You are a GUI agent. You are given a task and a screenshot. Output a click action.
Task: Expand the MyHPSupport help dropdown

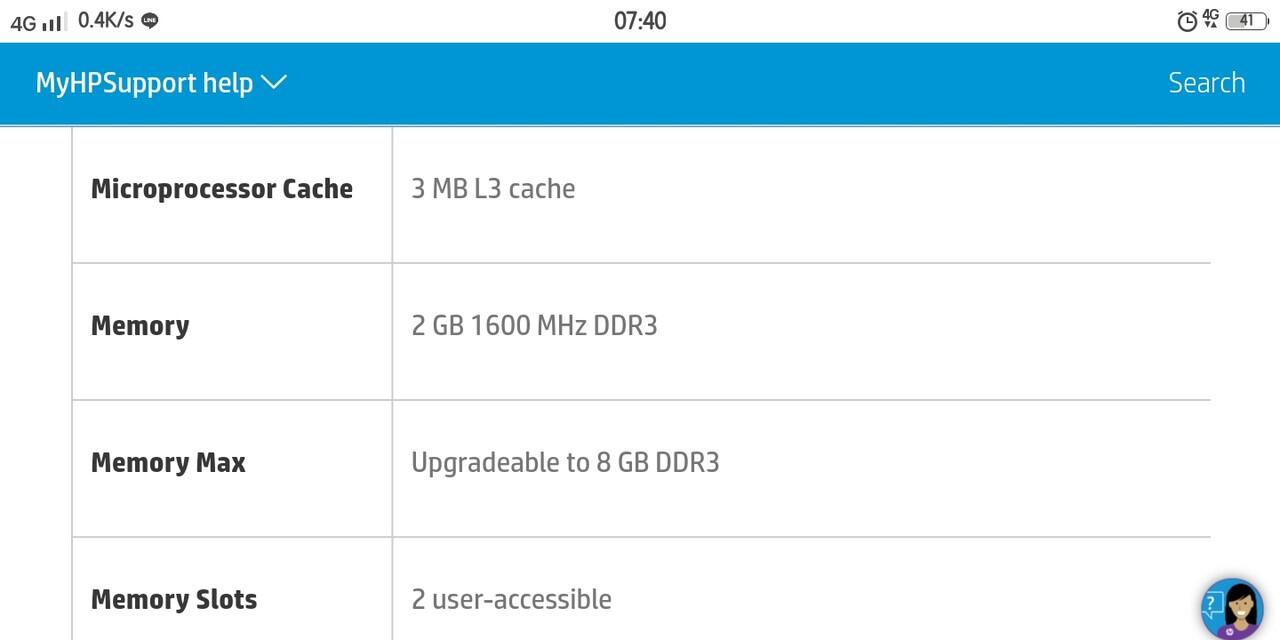click(163, 83)
